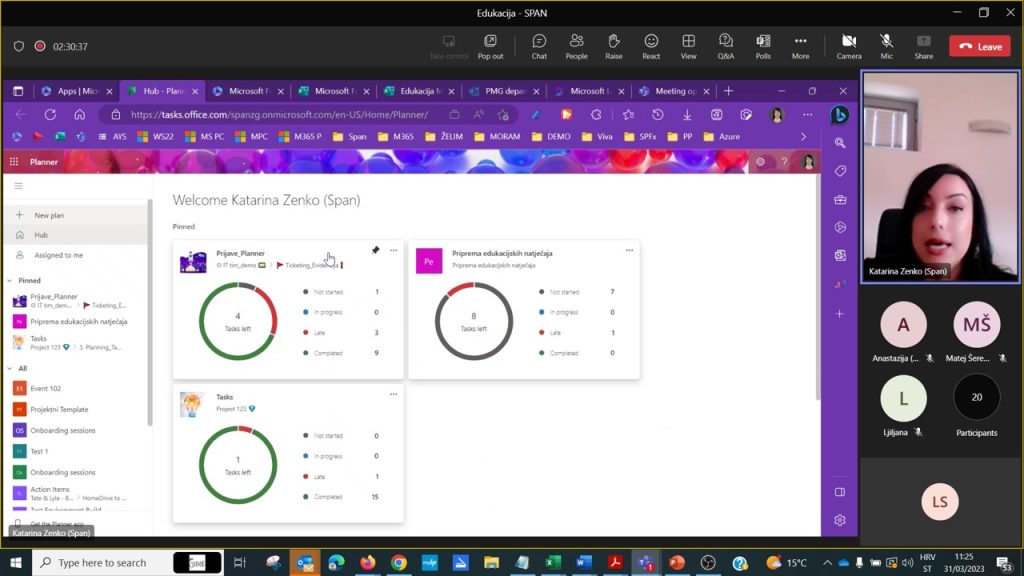Collapse the Planner navigation hamburger menu

point(18,186)
